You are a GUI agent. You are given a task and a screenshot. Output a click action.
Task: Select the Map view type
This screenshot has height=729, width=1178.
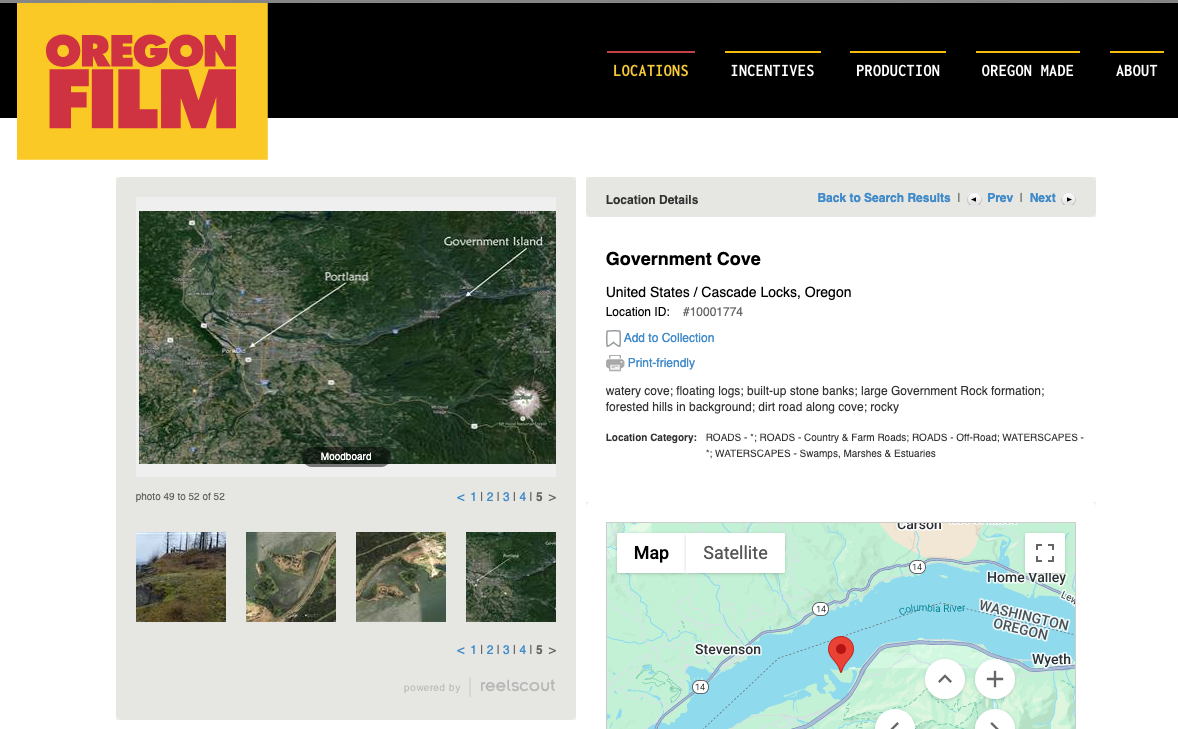click(x=651, y=553)
